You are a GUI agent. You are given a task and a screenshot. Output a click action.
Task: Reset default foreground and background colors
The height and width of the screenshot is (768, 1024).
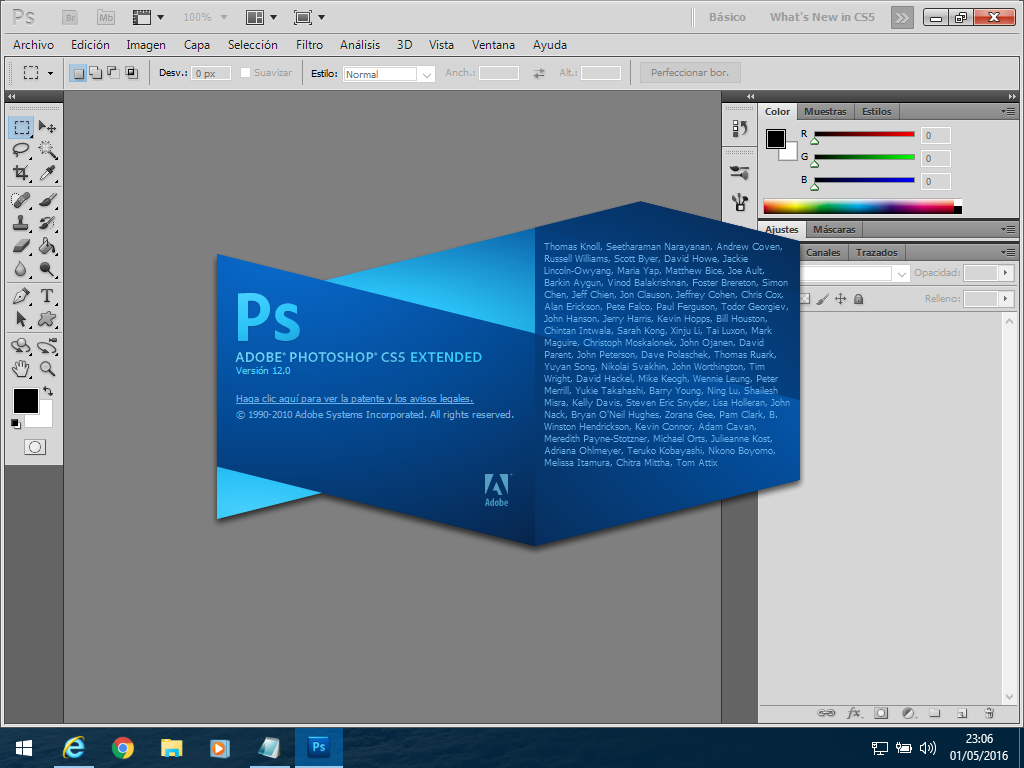click(x=16, y=424)
